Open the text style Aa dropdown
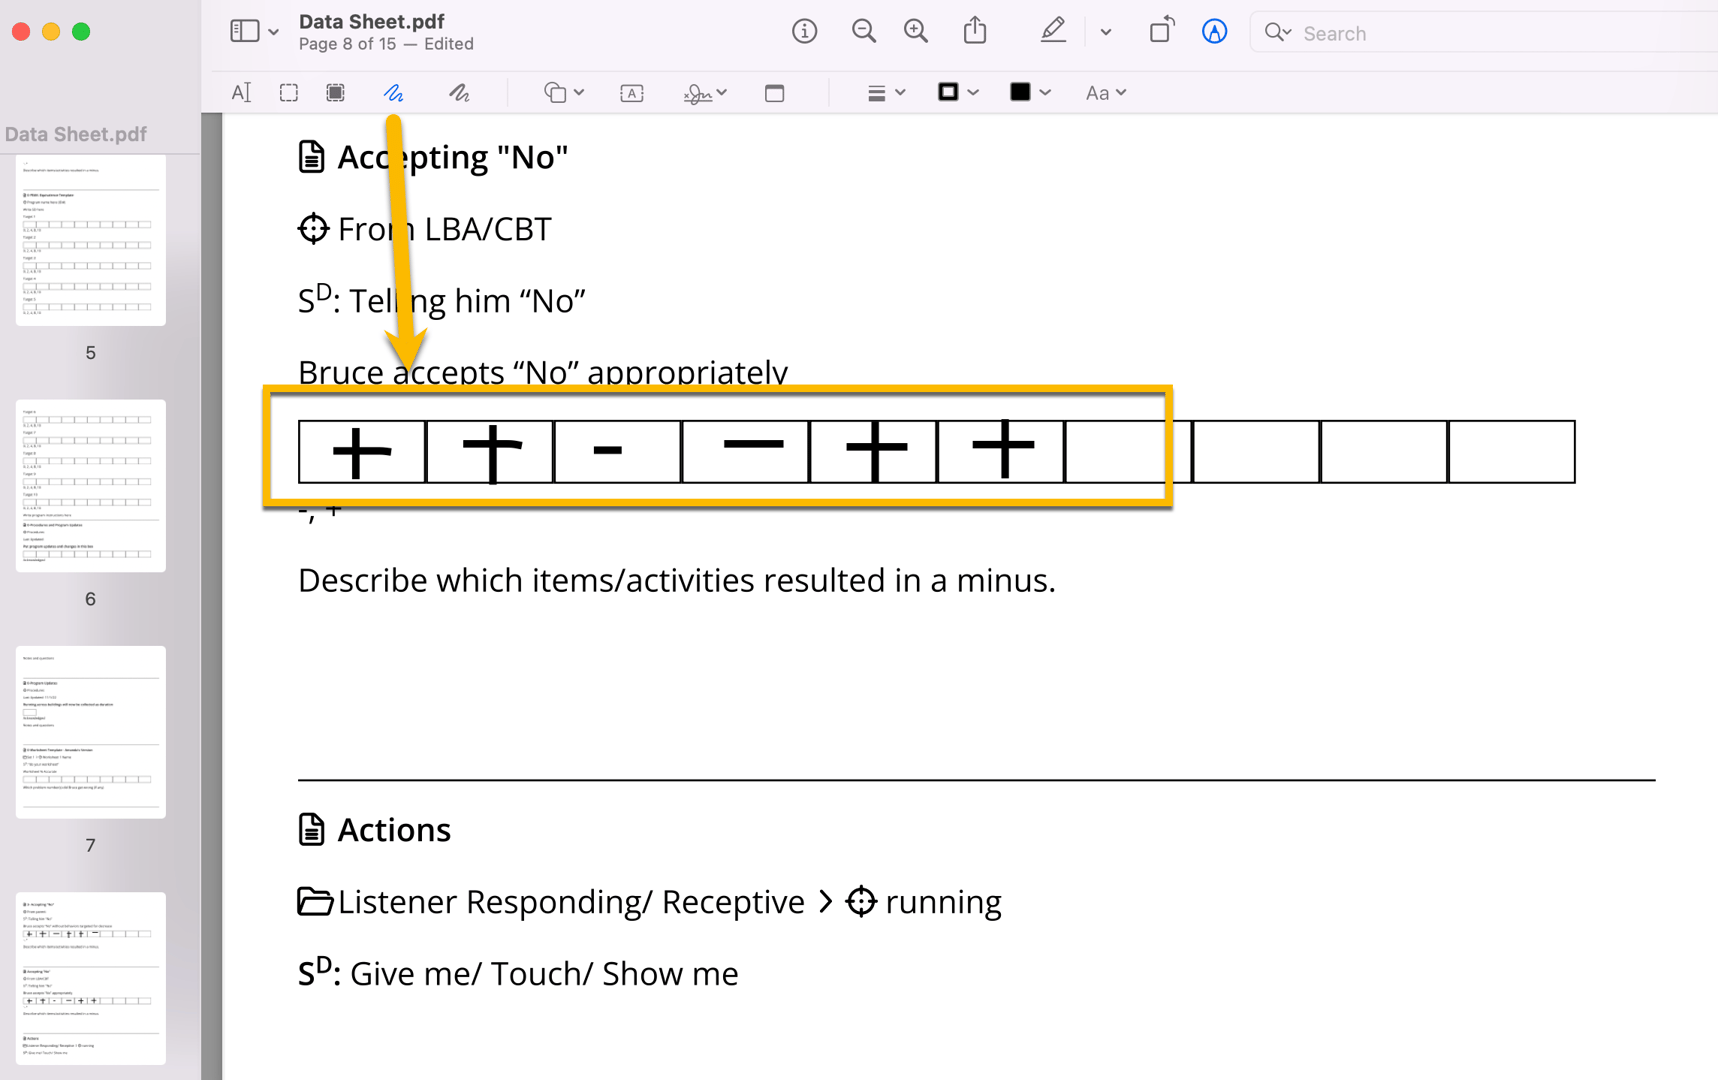Viewport: 1718px width, 1080px height. 1105,92
